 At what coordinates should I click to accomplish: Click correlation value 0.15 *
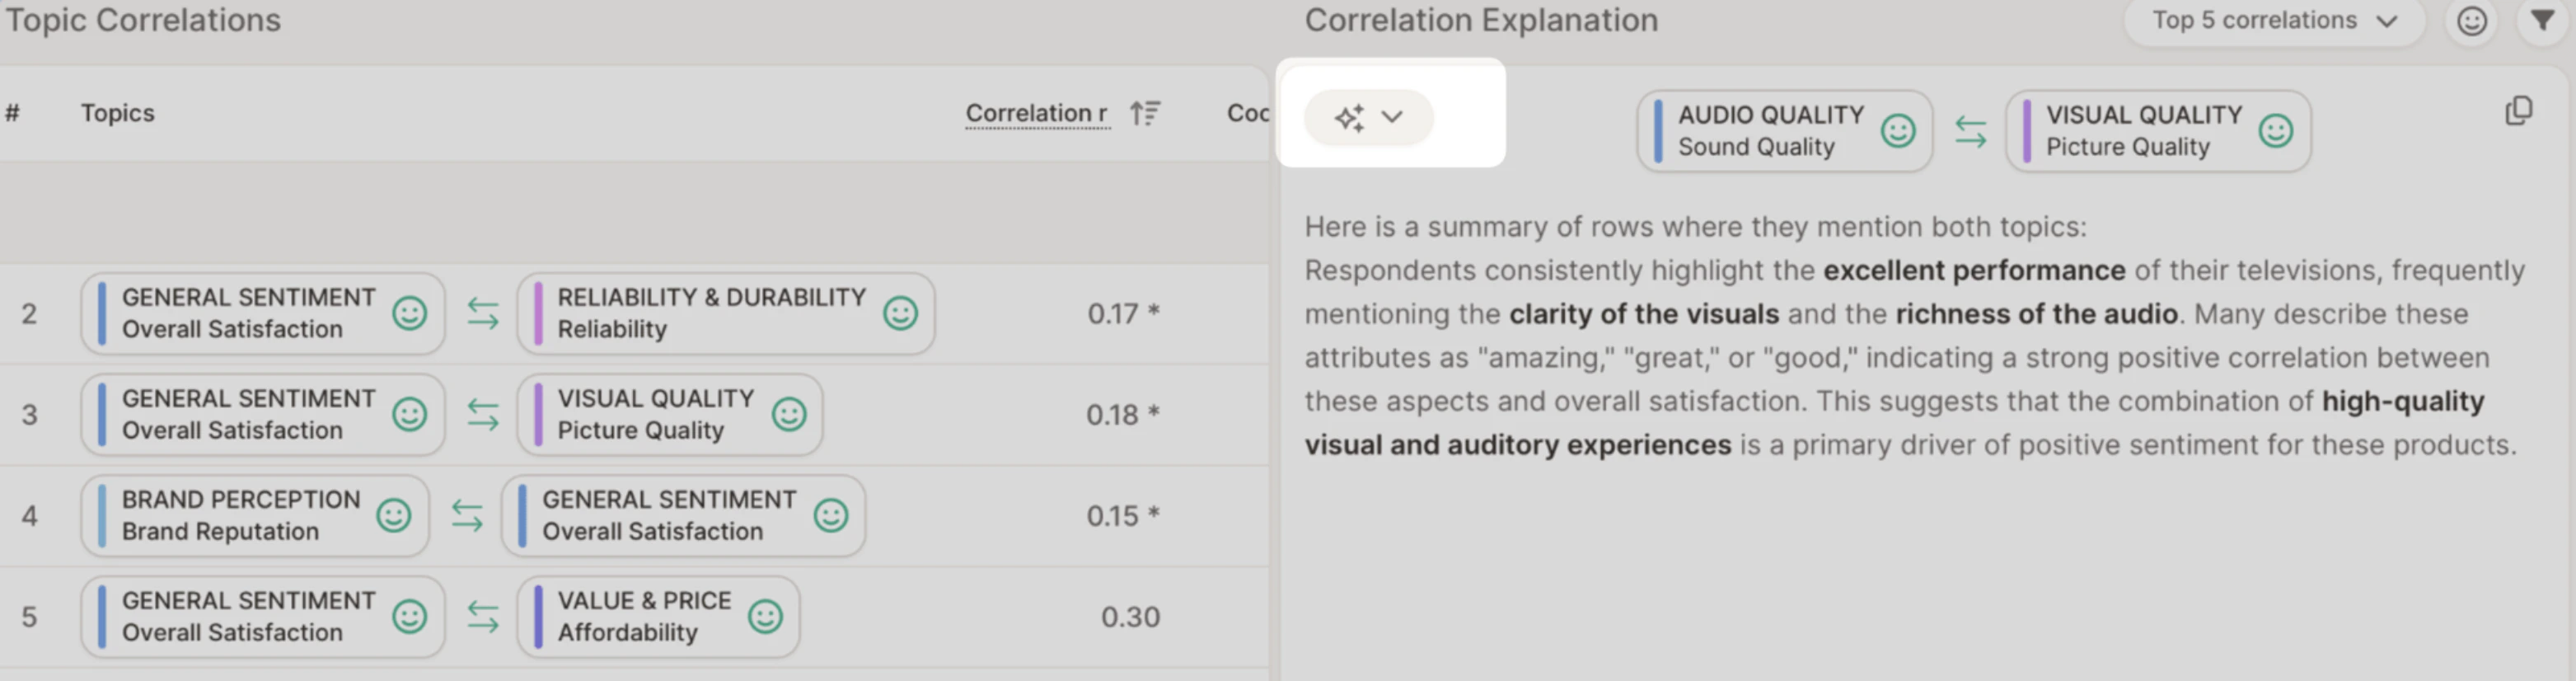coord(1123,516)
